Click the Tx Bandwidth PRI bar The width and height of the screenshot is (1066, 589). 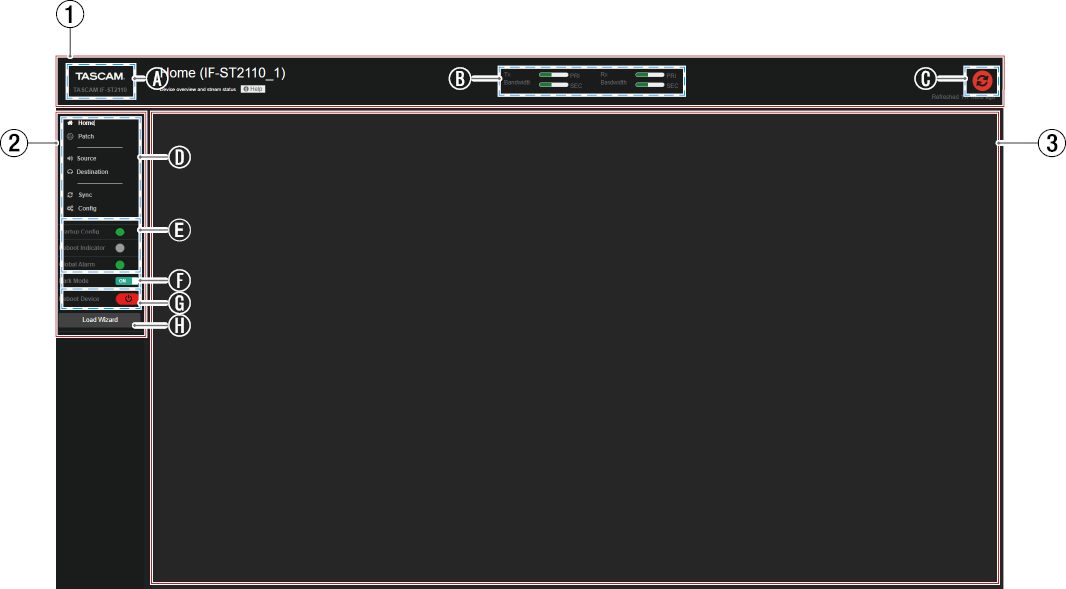pyautogui.click(x=553, y=75)
